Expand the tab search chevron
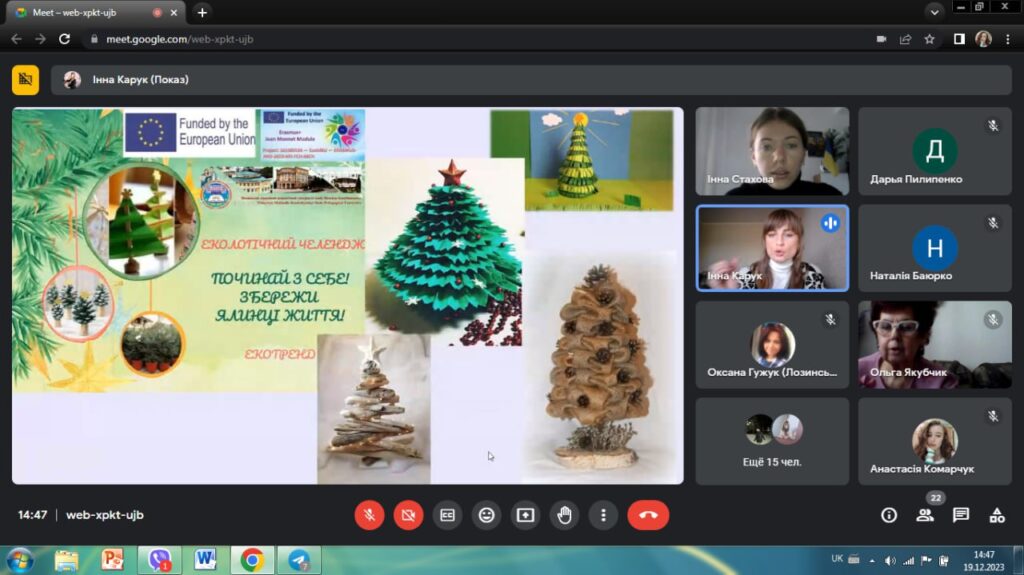 934,12
